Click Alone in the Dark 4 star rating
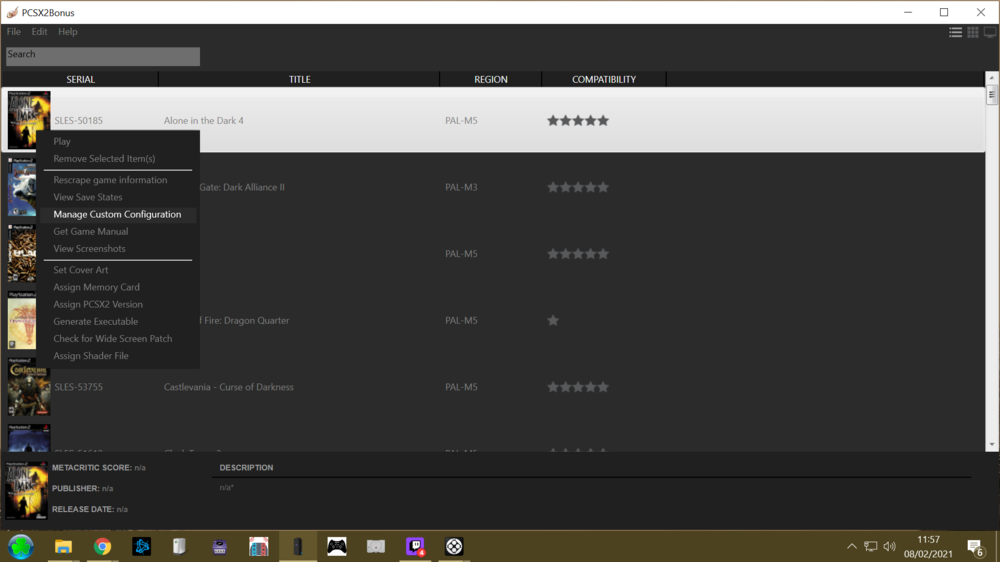Viewport: 1000px width, 562px height. click(577, 121)
